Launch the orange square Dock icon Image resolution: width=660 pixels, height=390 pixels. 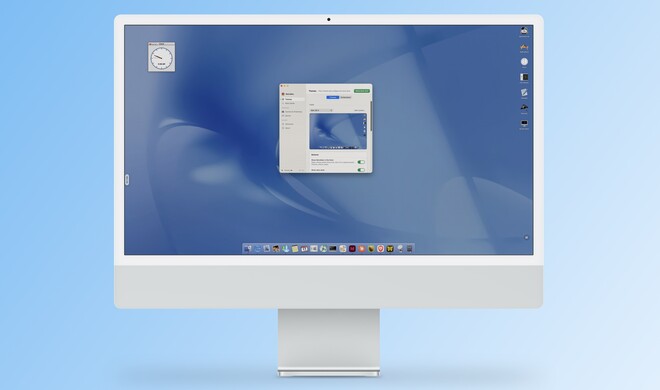(x=362, y=249)
